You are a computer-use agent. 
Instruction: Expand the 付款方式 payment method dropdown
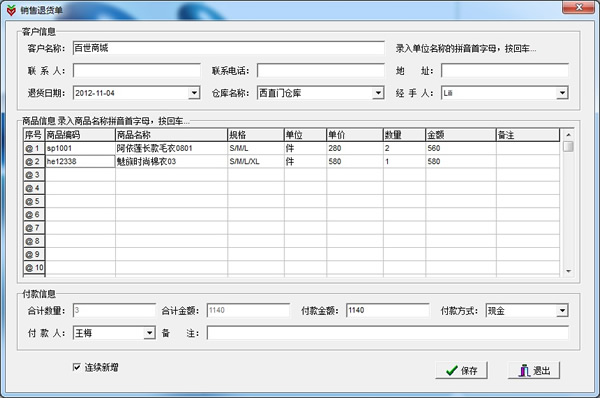562,310
